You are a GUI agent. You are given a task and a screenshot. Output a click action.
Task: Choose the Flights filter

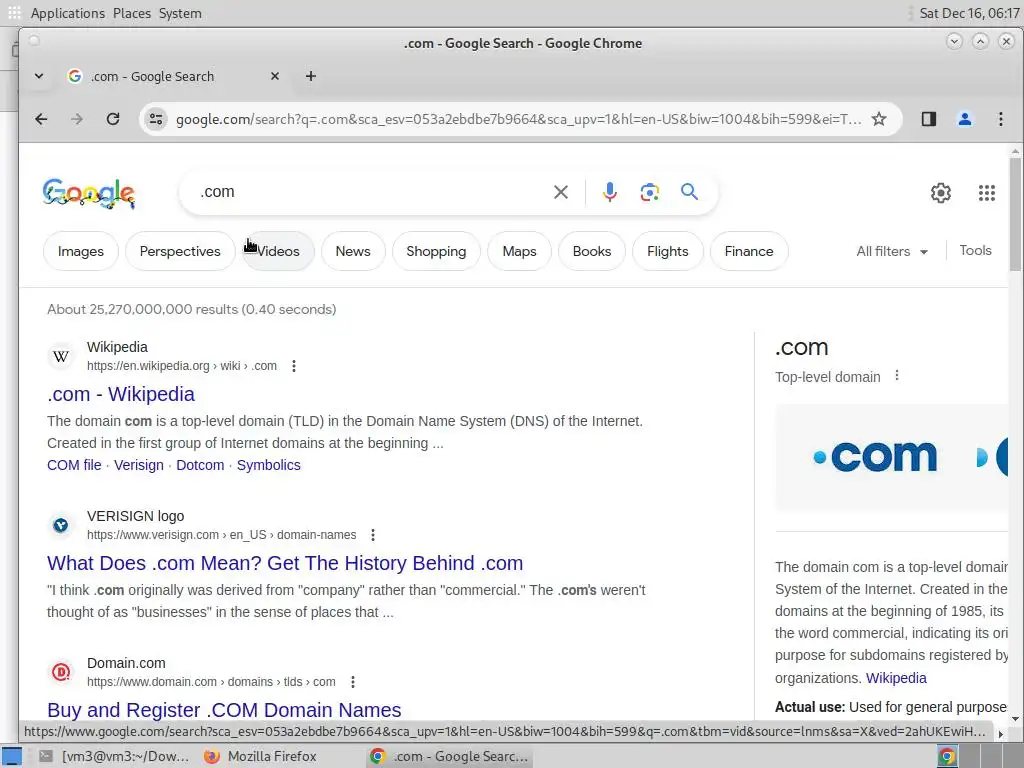tap(667, 251)
